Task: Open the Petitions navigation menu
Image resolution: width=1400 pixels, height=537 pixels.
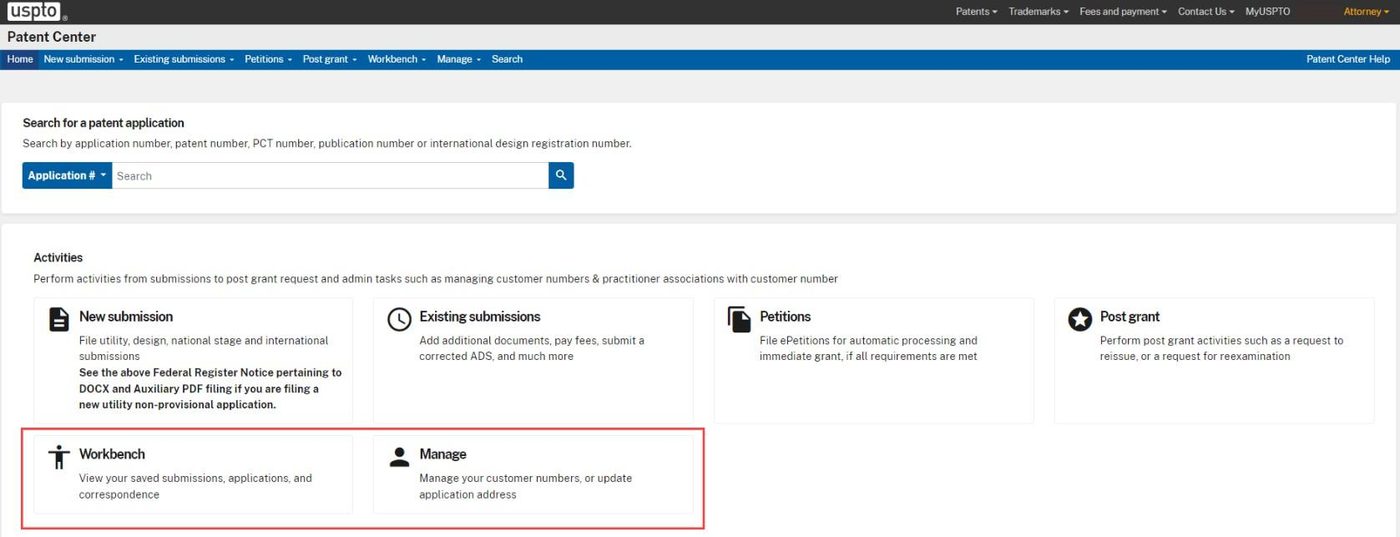Action: [x=268, y=59]
